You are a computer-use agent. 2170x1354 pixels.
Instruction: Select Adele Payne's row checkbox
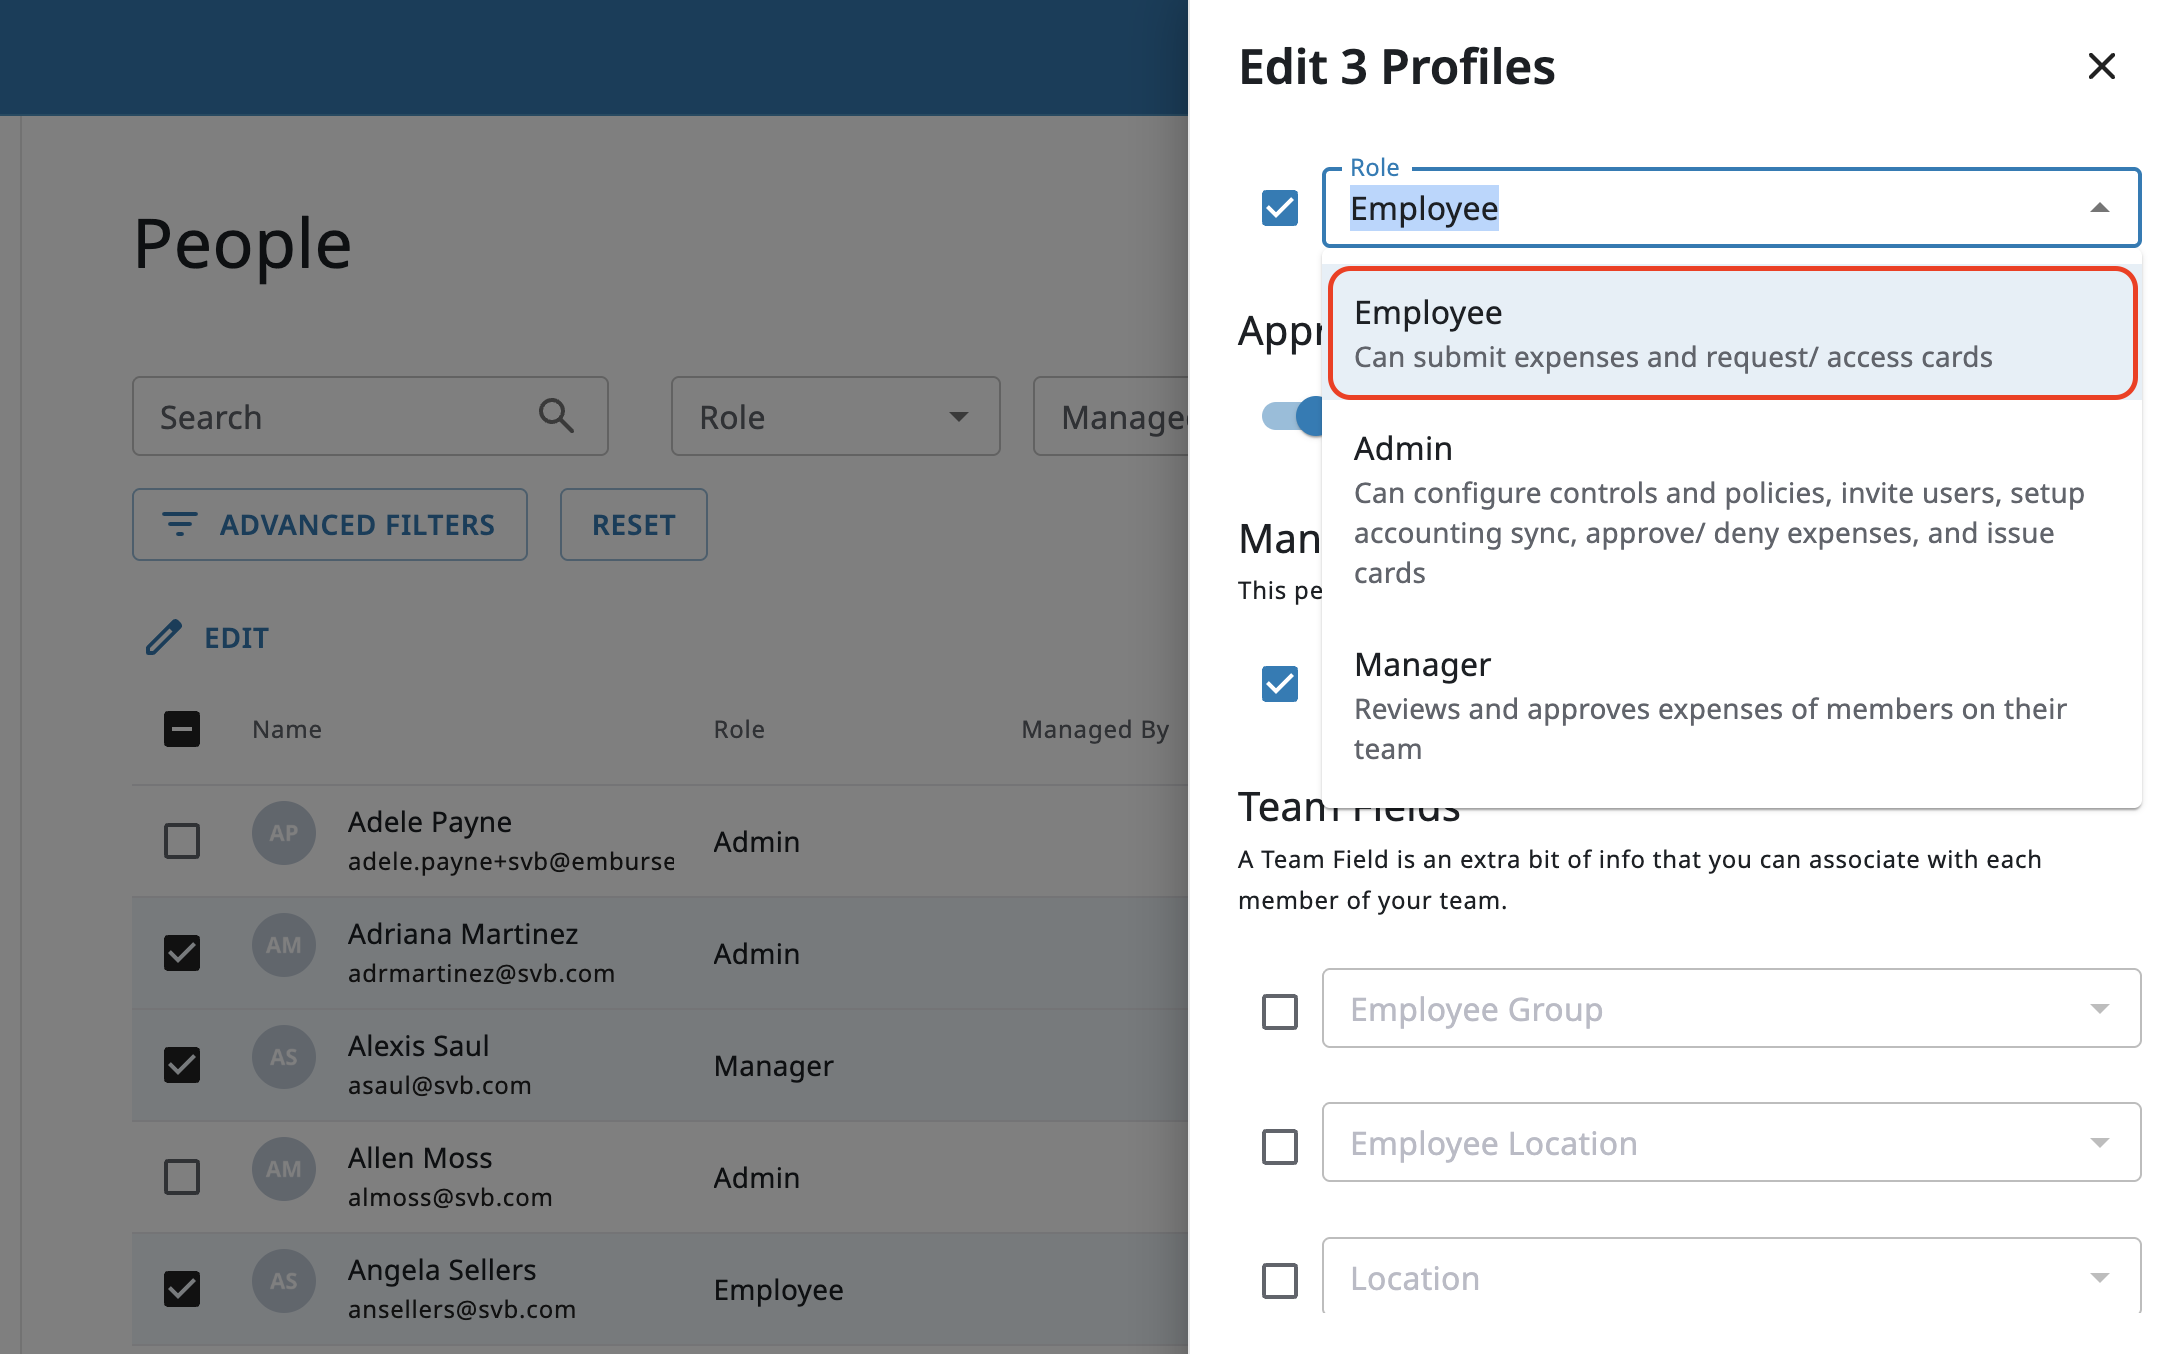[182, 841]
